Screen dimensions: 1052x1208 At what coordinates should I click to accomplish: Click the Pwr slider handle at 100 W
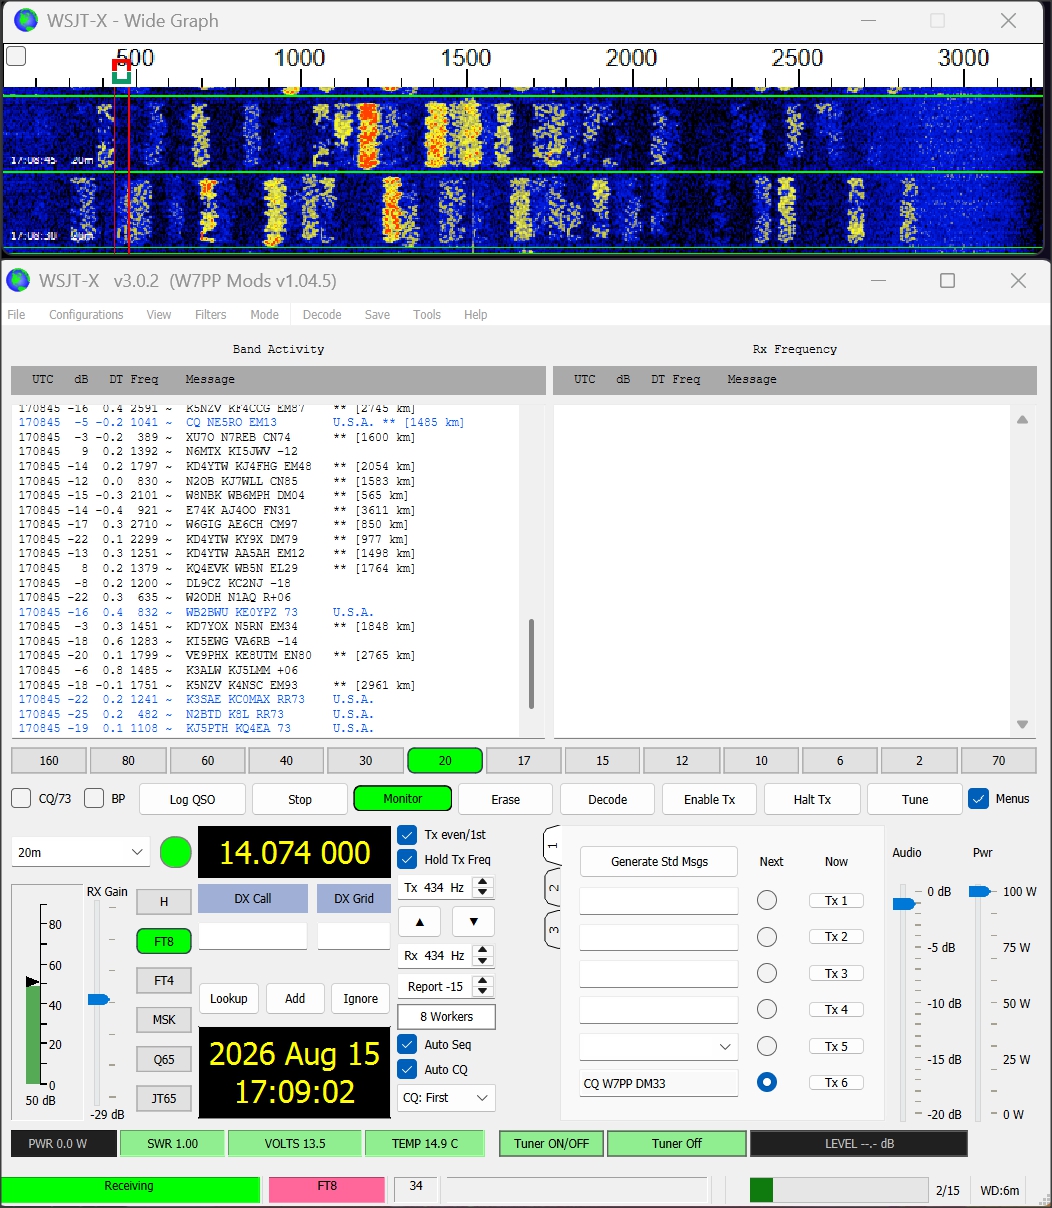(981, 891)
